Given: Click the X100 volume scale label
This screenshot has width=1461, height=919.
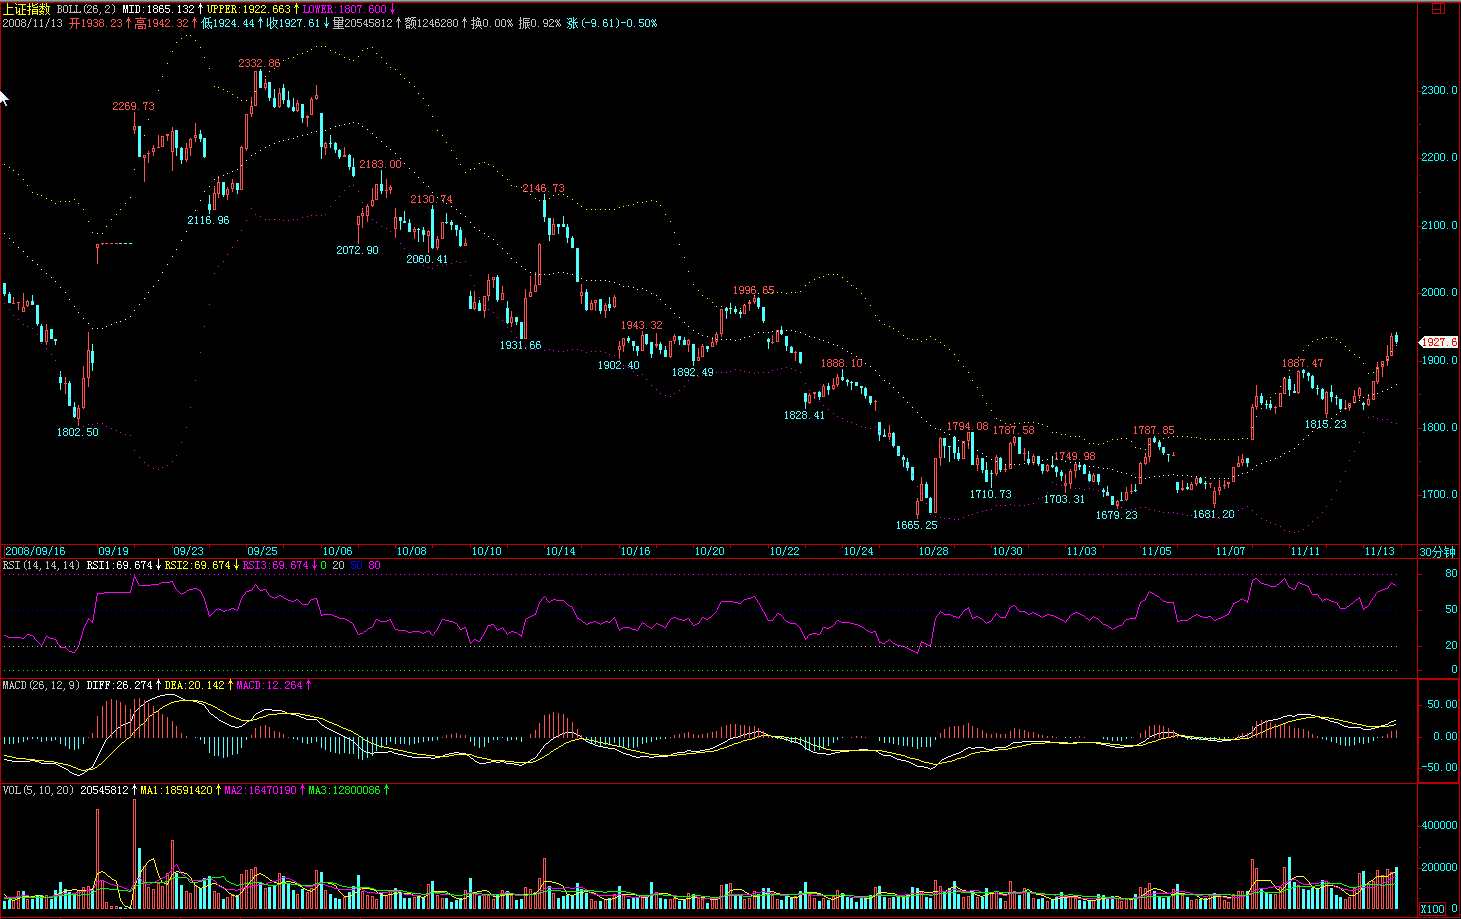Looking at the screenshot, I should (x=1433, y=909).
